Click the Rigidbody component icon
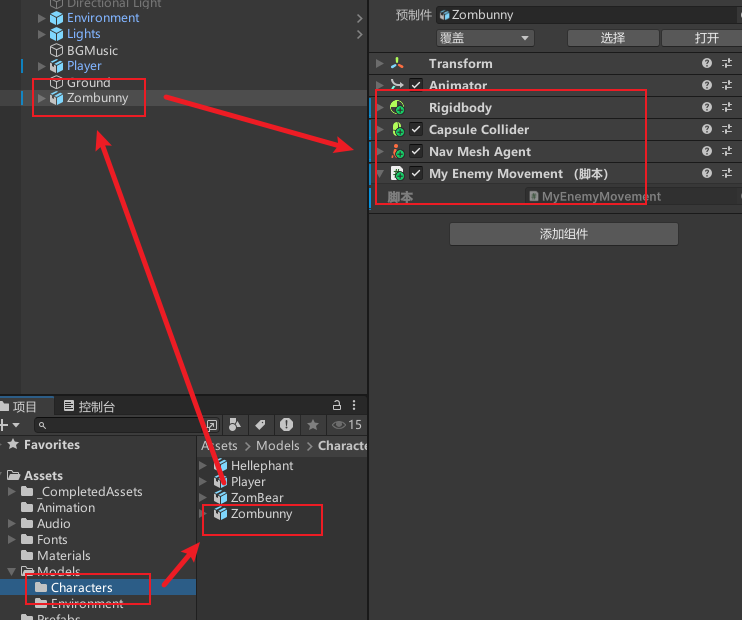This screenshot has height=620, width=742. coord(397,107)
